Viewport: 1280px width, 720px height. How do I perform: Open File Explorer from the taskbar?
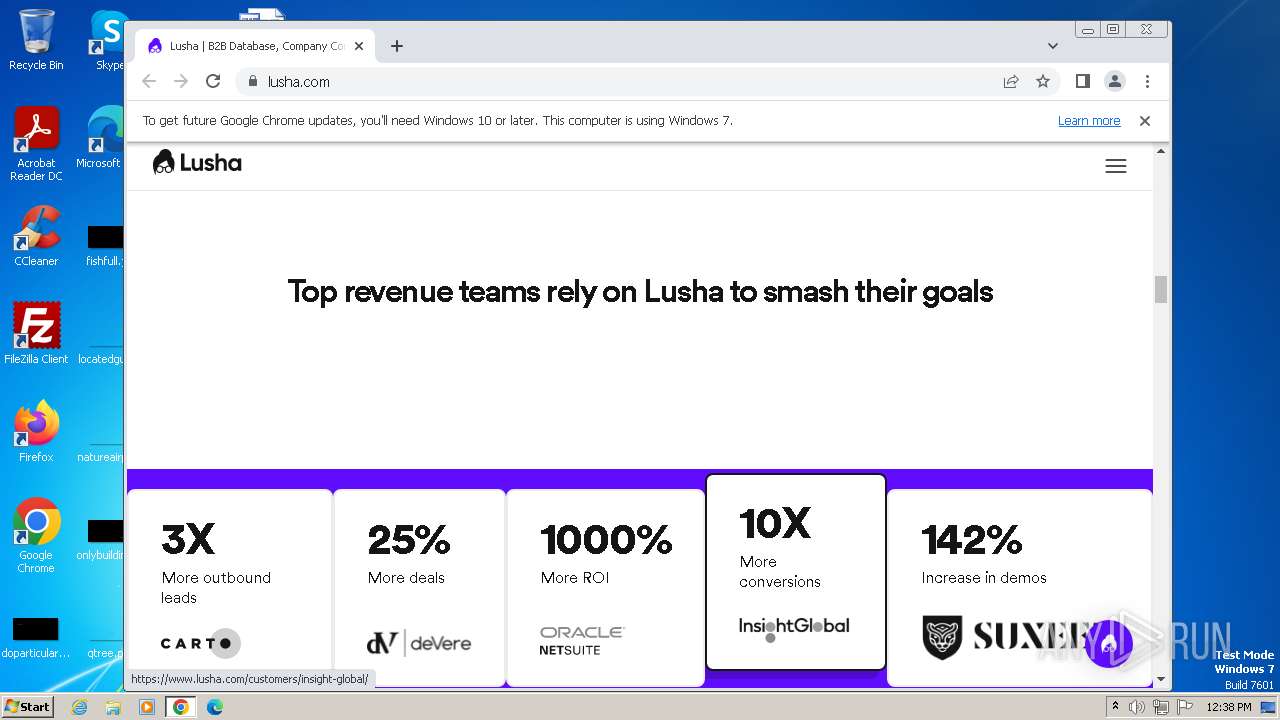(x=113, y=707)
